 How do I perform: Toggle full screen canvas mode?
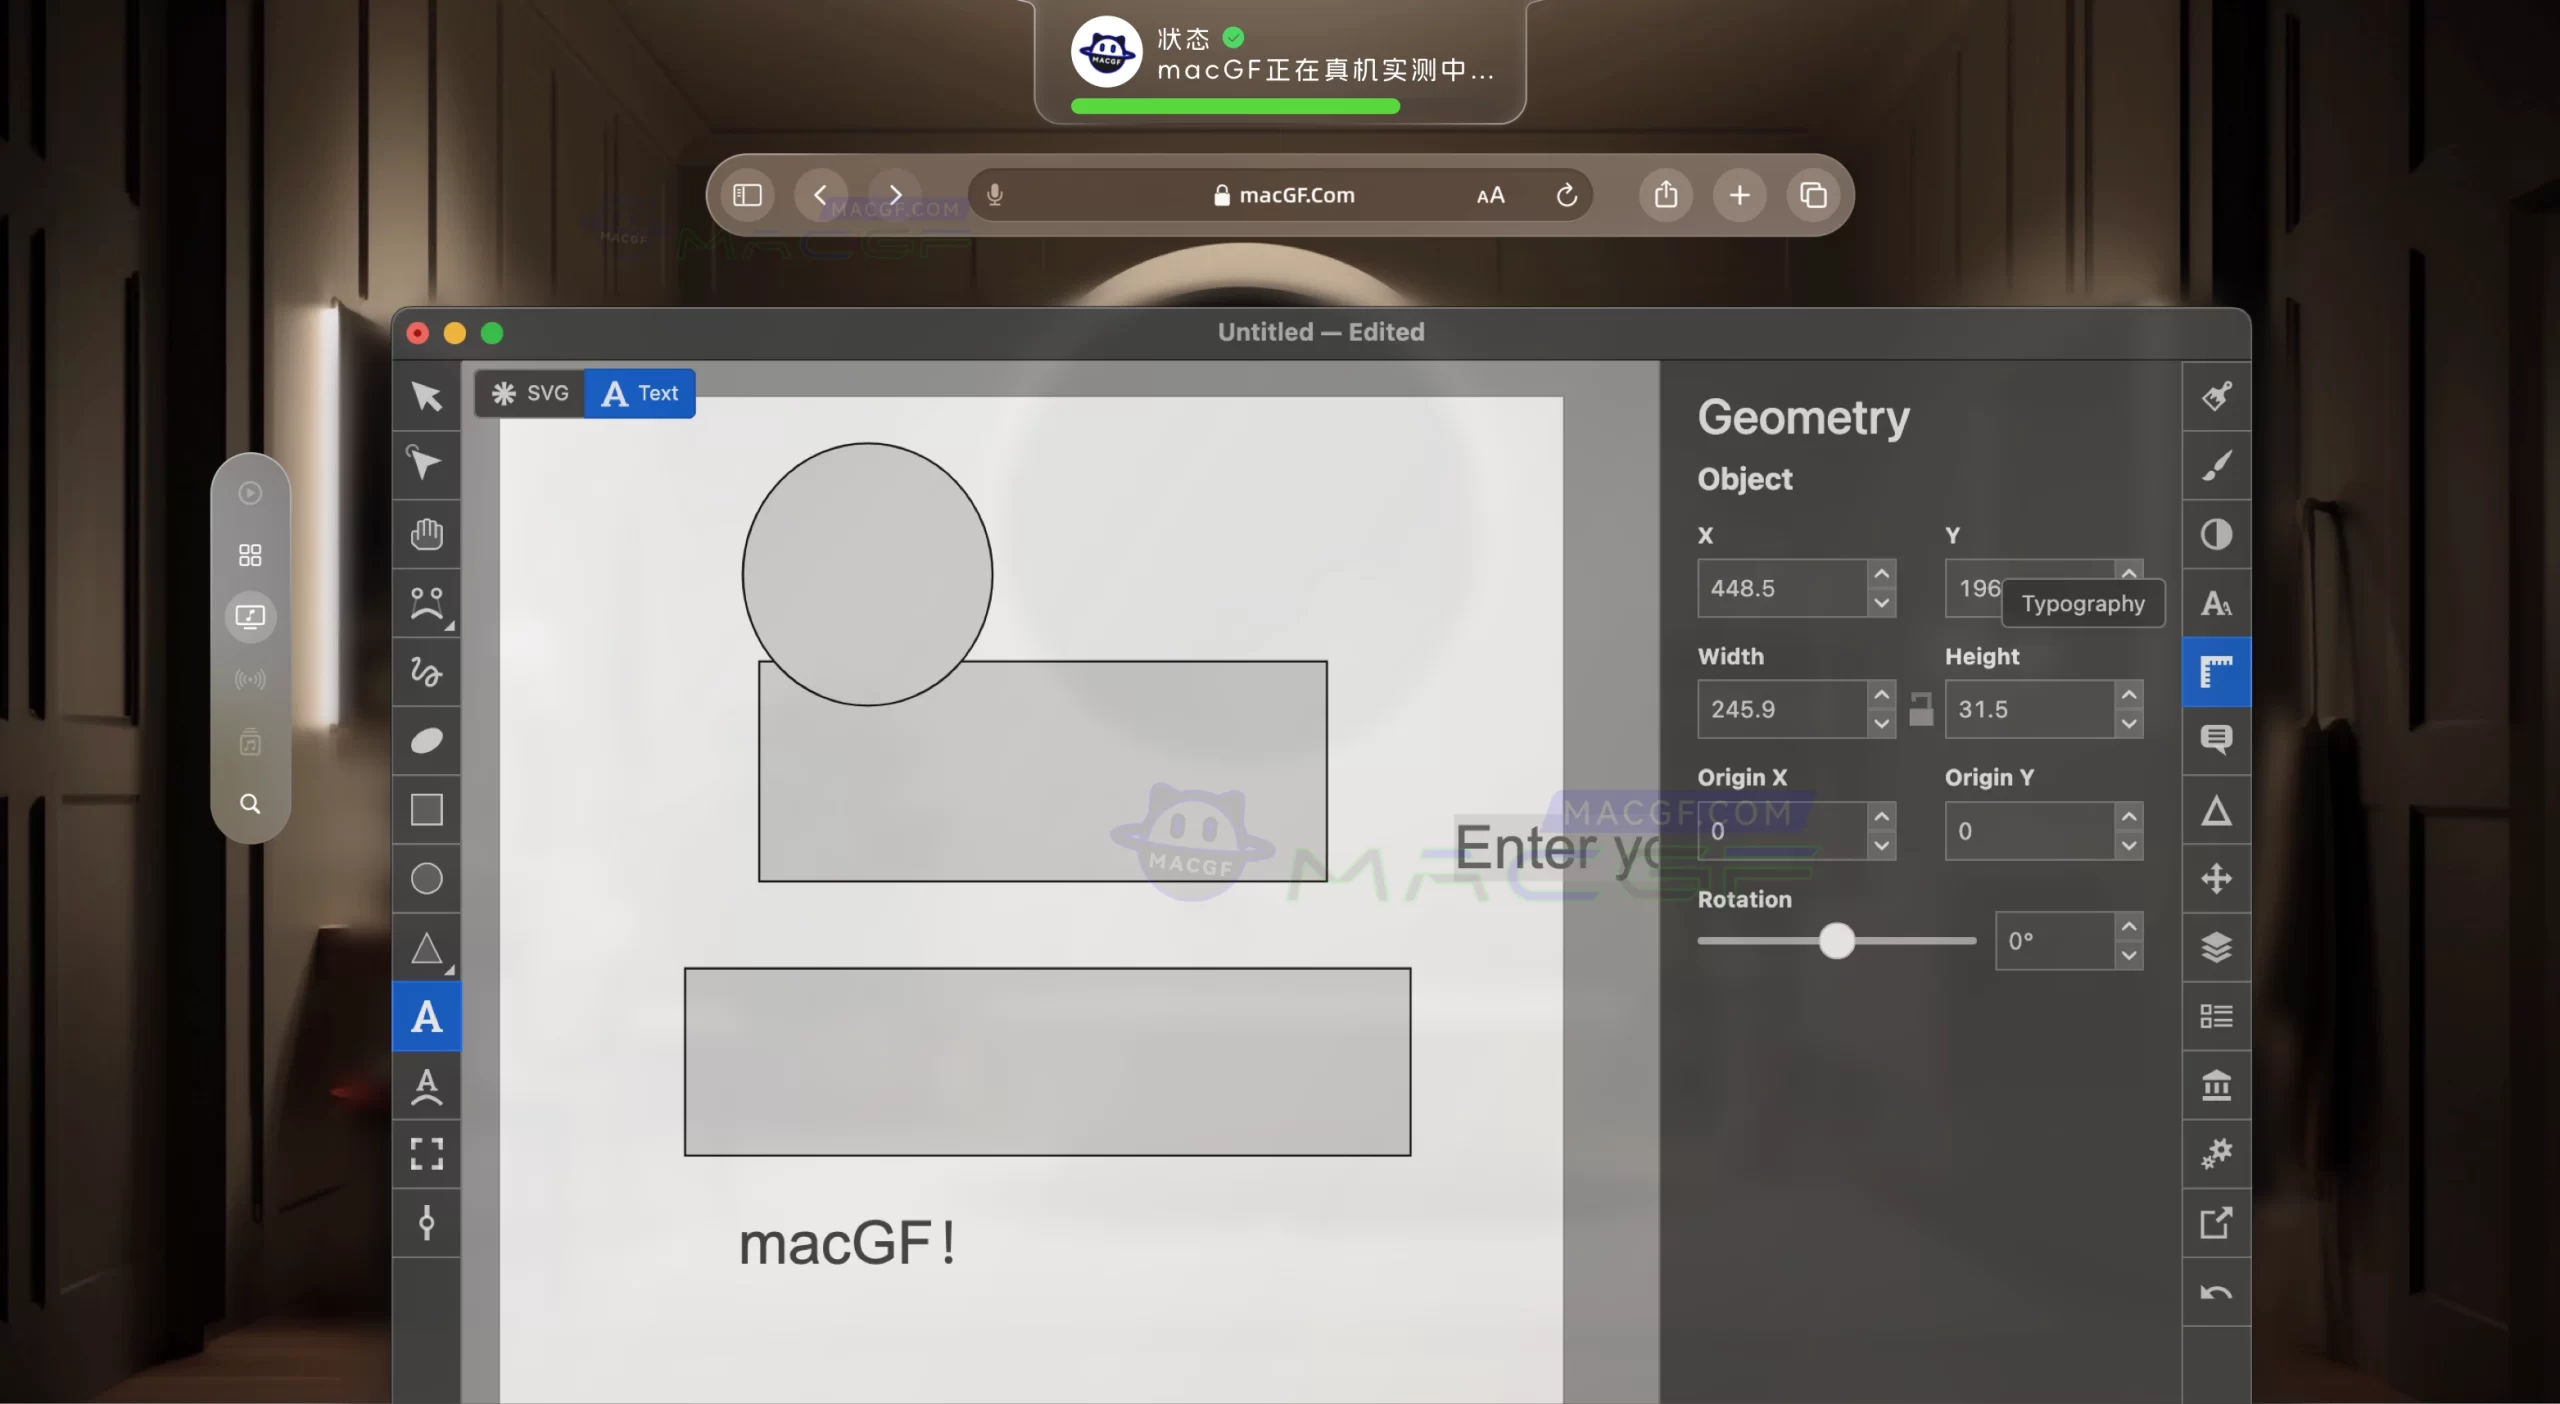click(426, 1155)
